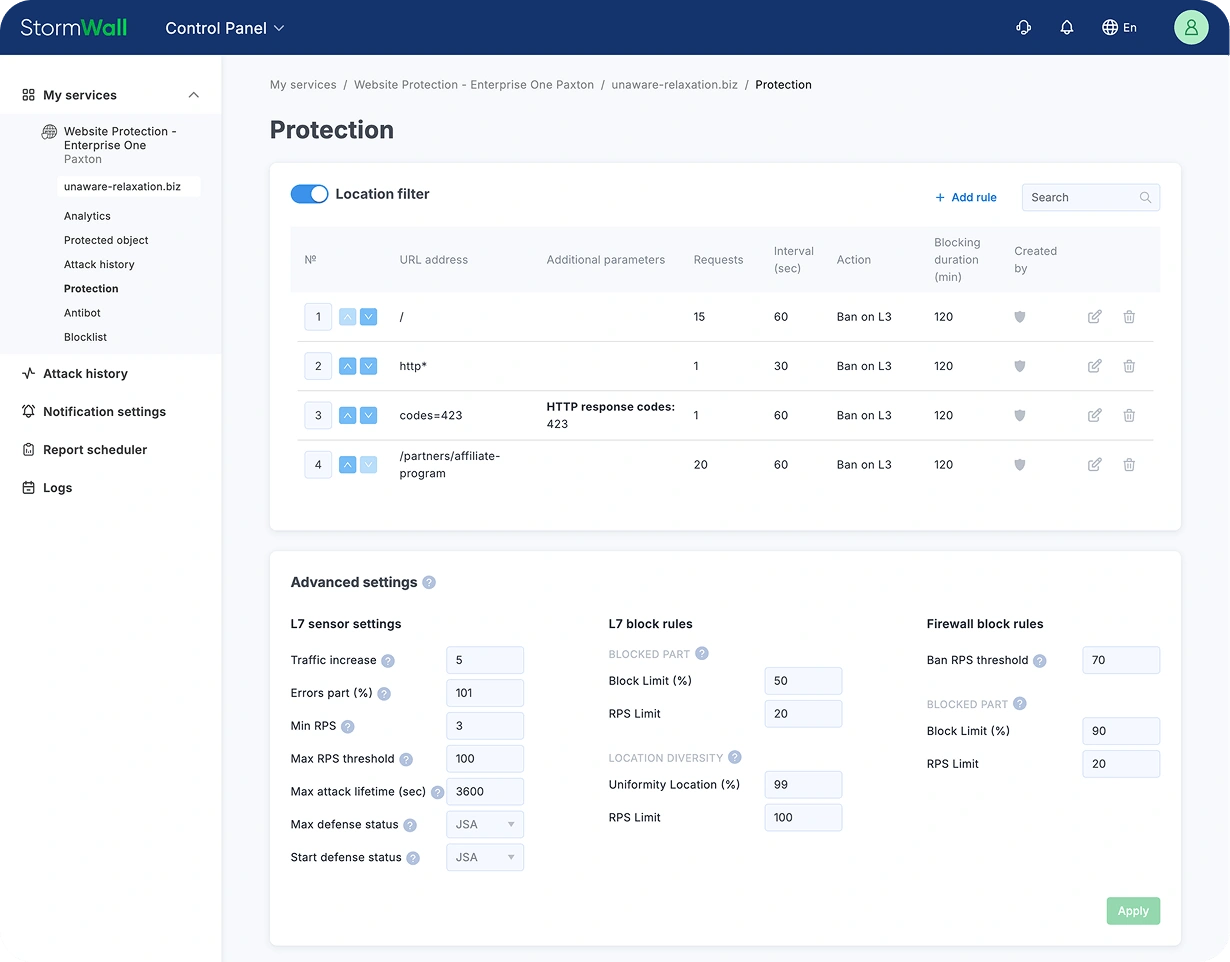Image resolution: width=1230 pixels, height=962 pixels.
Task: Move rule 1 down
Action: [368, 317]
